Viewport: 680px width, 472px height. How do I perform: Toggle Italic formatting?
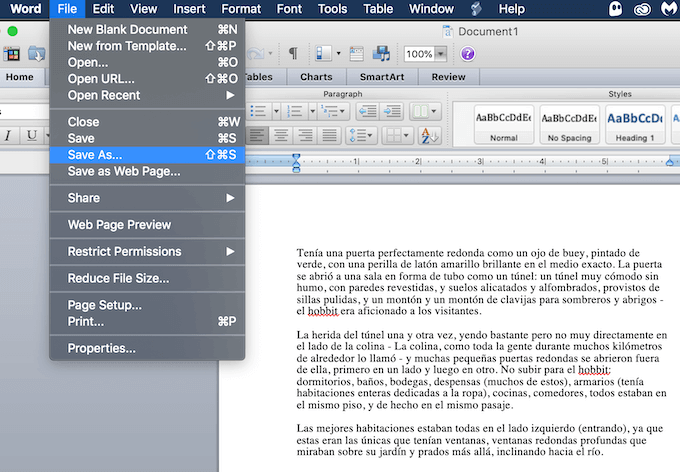coord(8,135)
